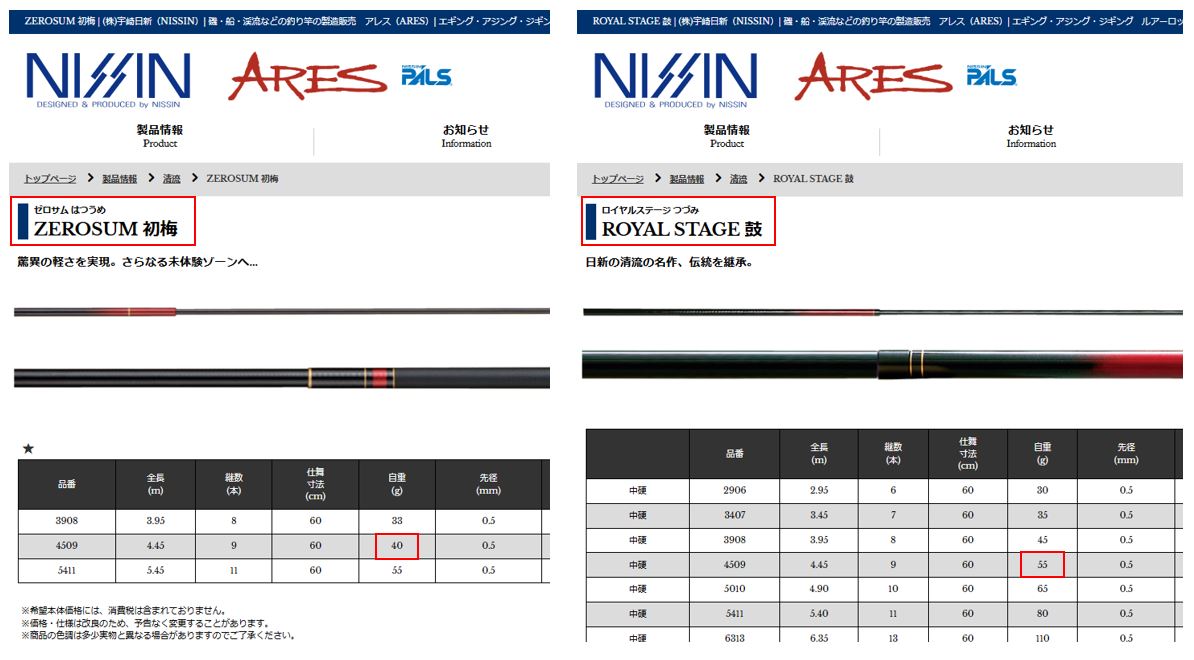Image resolution: width=1194 pixels, height=660 pixels.
Task: Click the ROYAL STAGE rod tip section image
Action: coord(883,311)
